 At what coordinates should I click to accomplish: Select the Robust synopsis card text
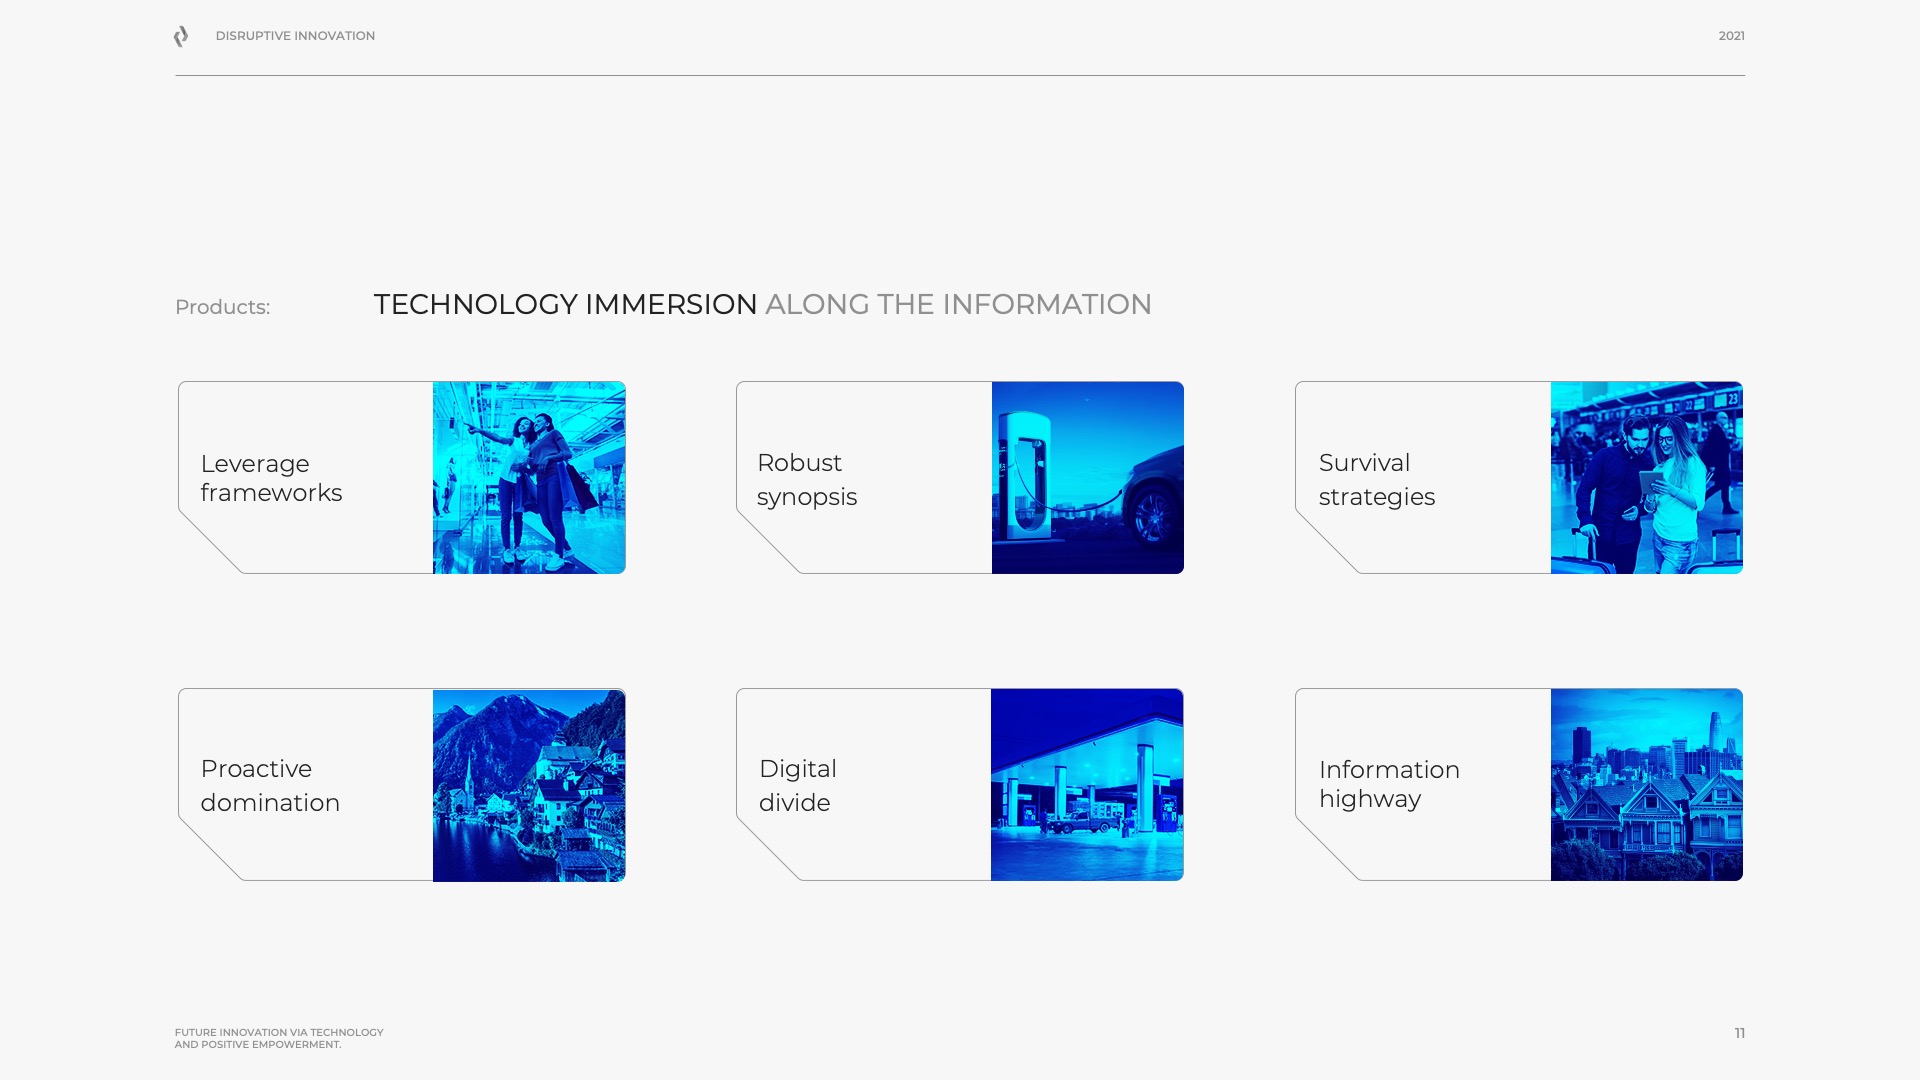click(806, 480)
